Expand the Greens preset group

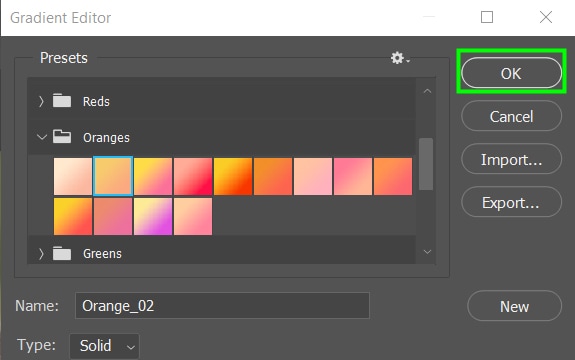tap(41, 253)
